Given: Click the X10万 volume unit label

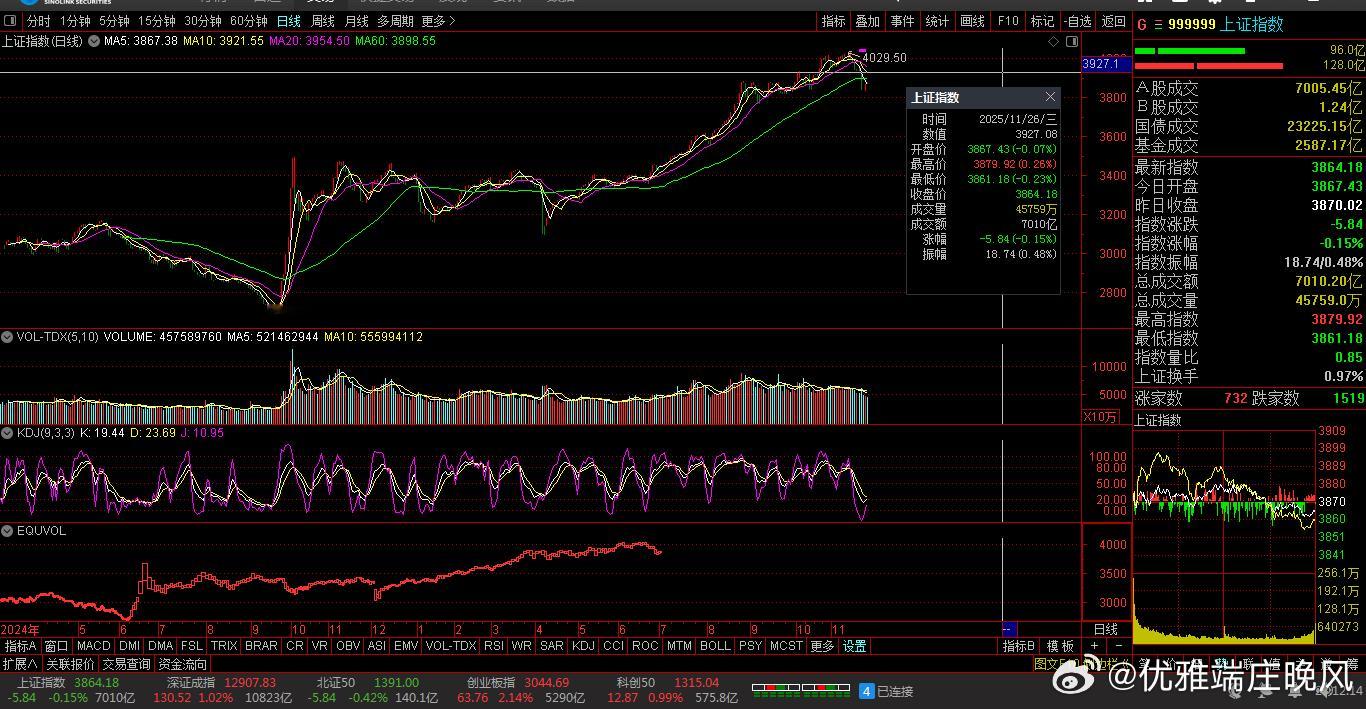Looking at the screenshot, I should click(1101, 417).
